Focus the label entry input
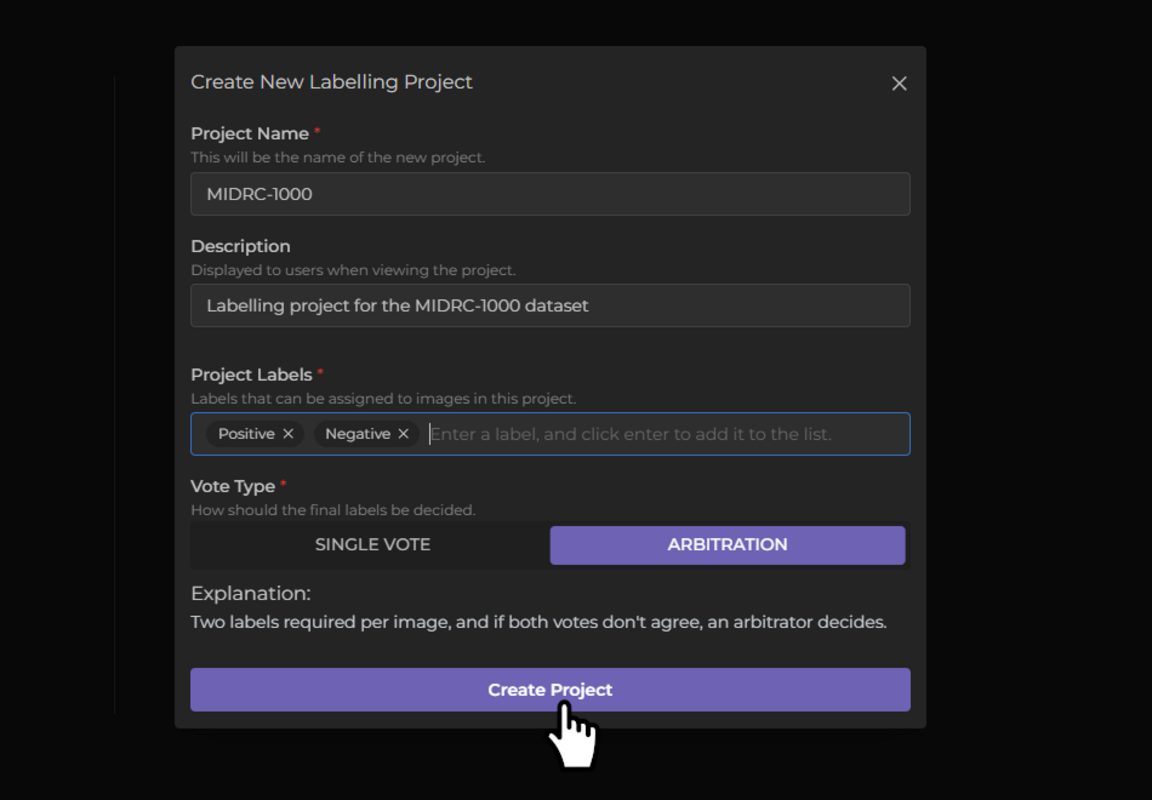Screen dimensions: 1152x800 click(x=660, y=434)
